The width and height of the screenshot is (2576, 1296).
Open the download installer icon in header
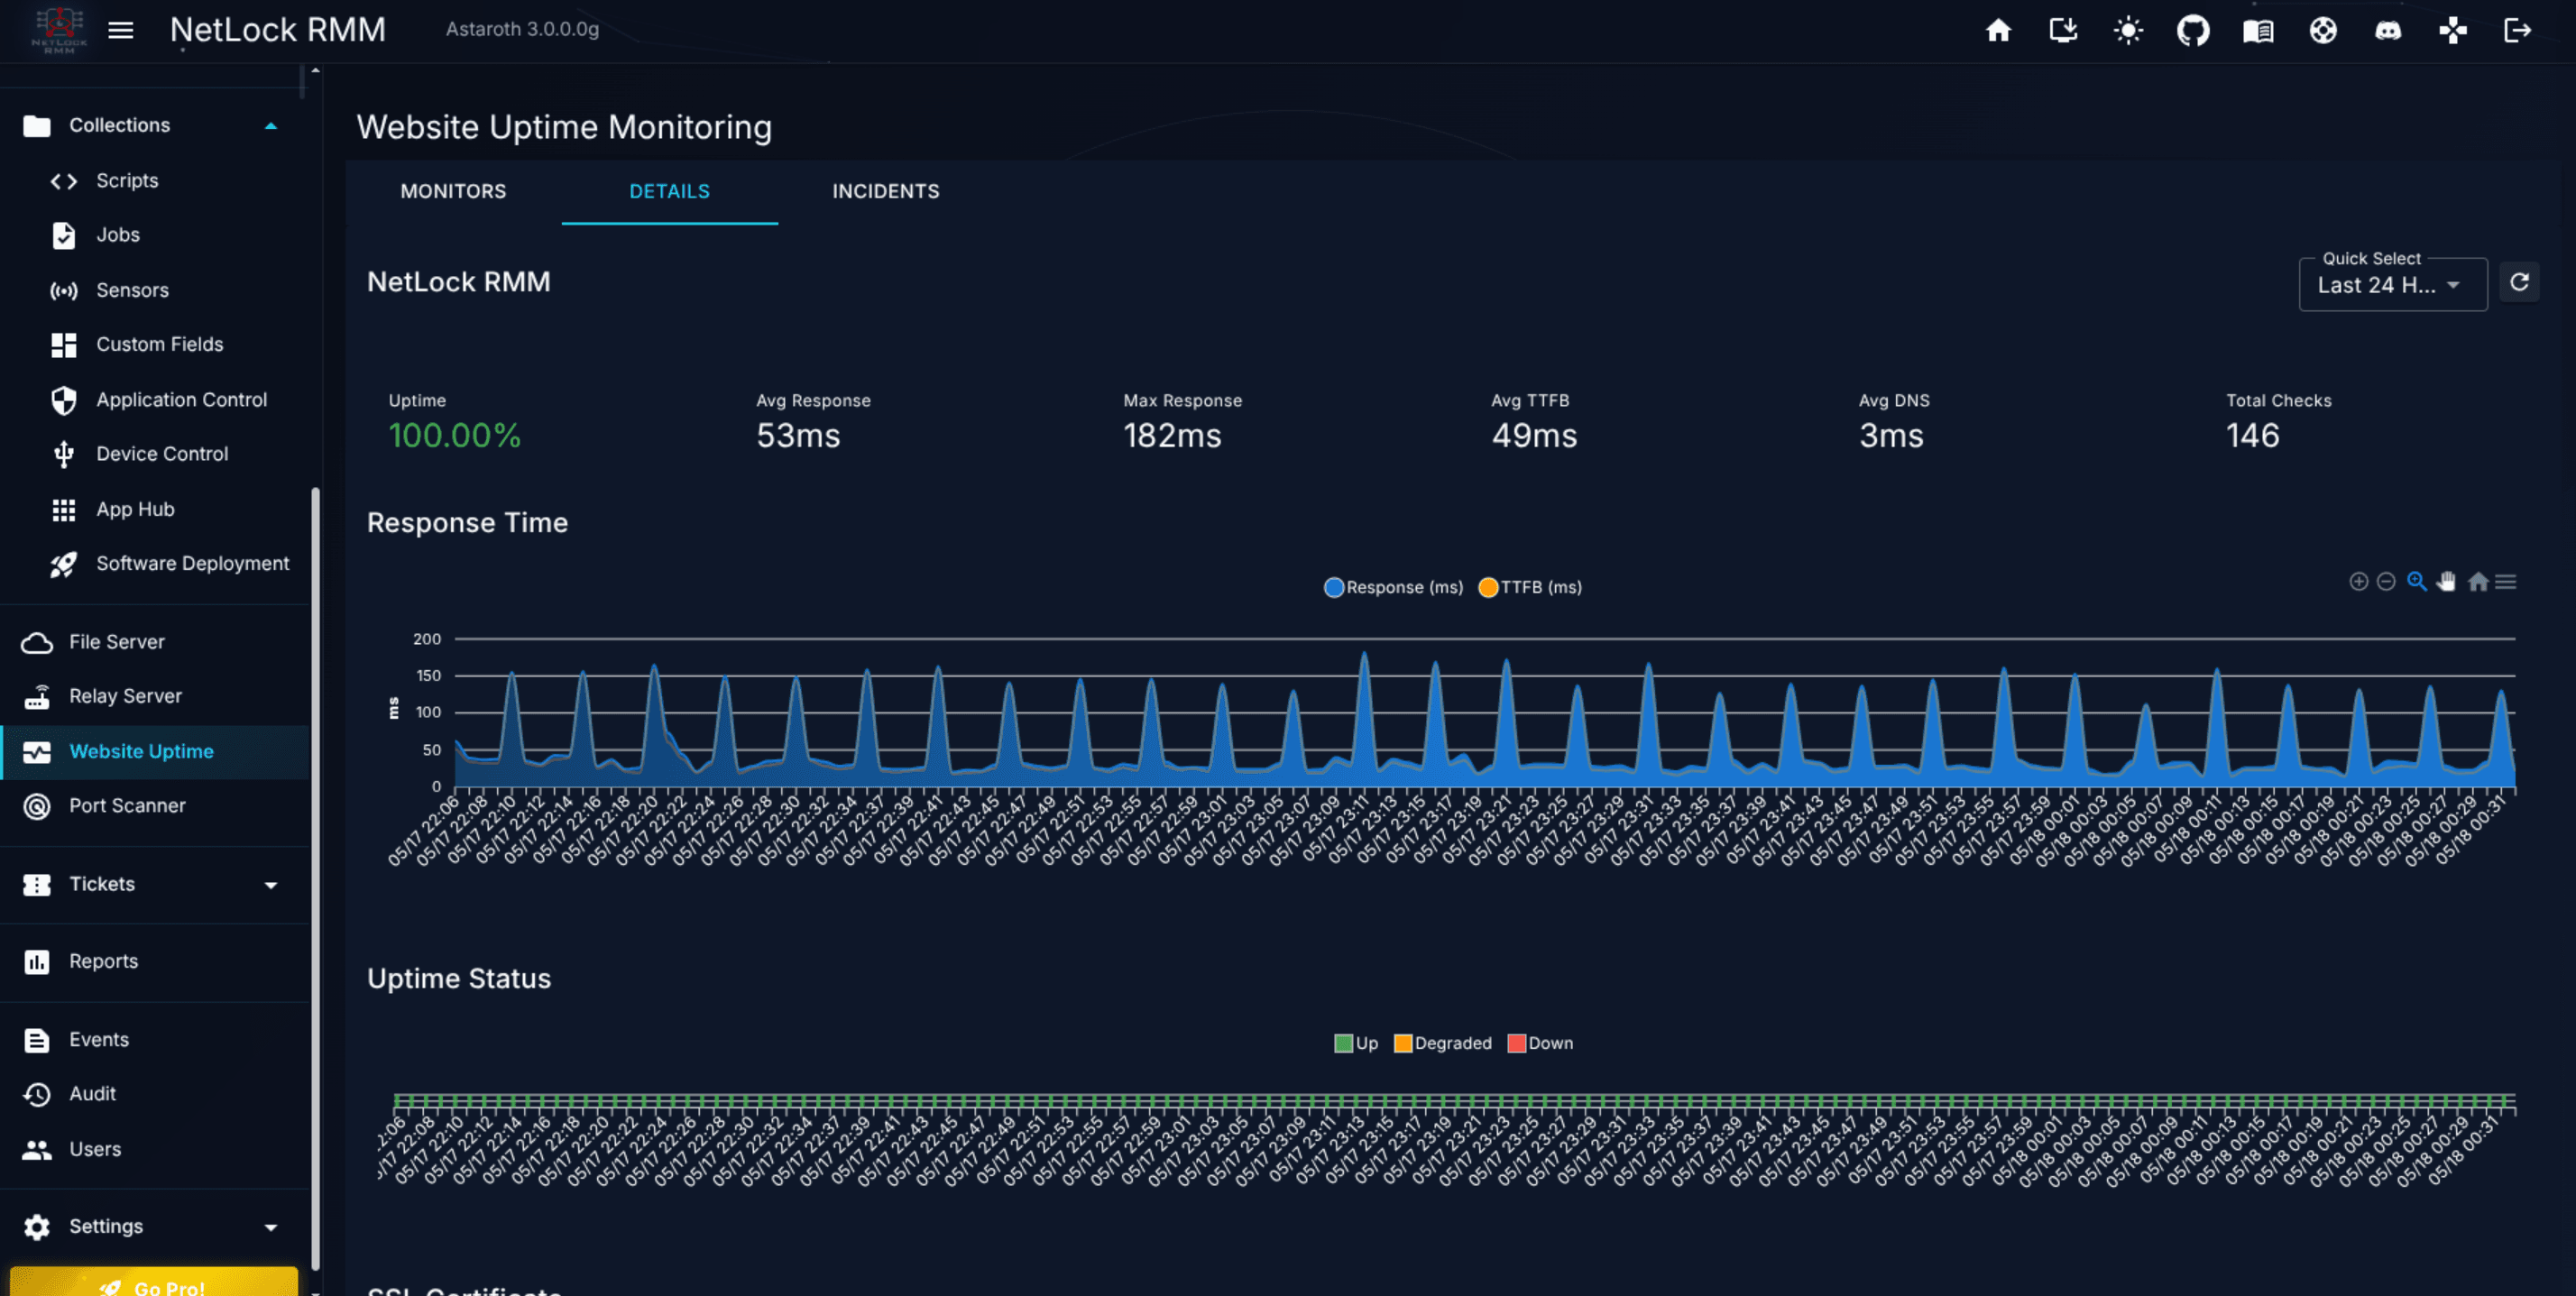click(x=2063, y=30)
